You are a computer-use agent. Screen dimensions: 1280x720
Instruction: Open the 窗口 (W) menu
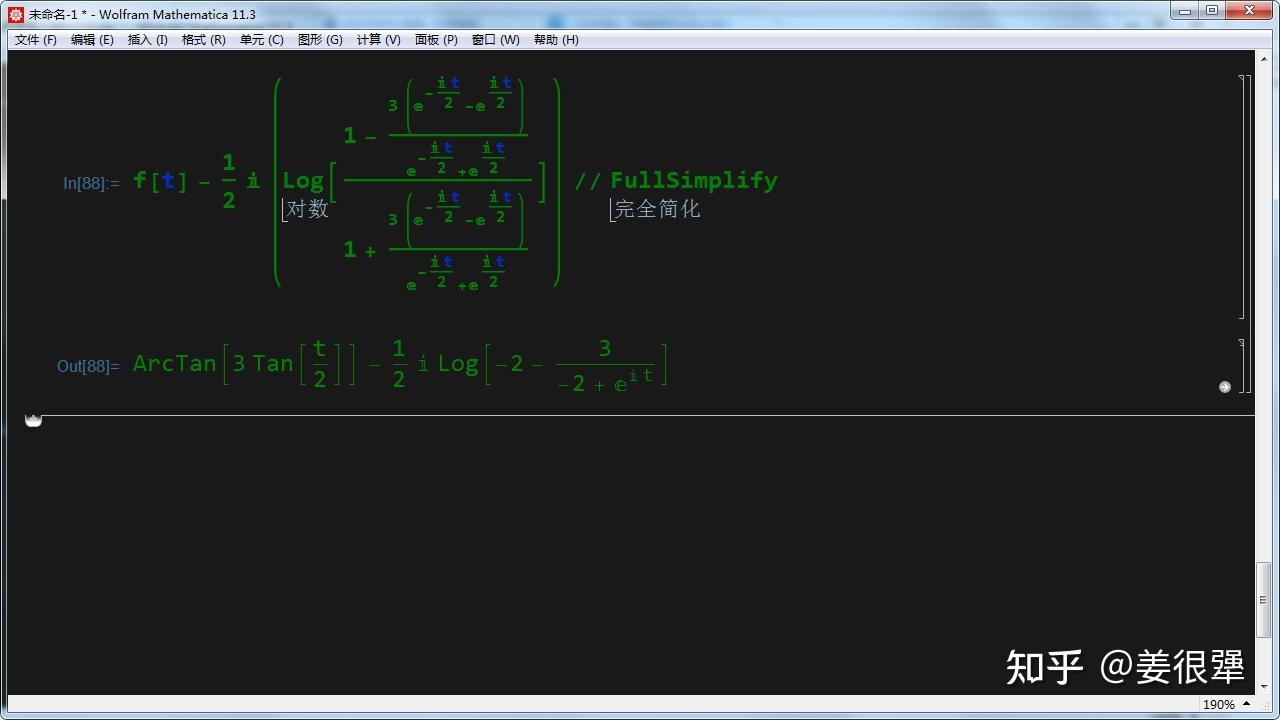[496, 40]
